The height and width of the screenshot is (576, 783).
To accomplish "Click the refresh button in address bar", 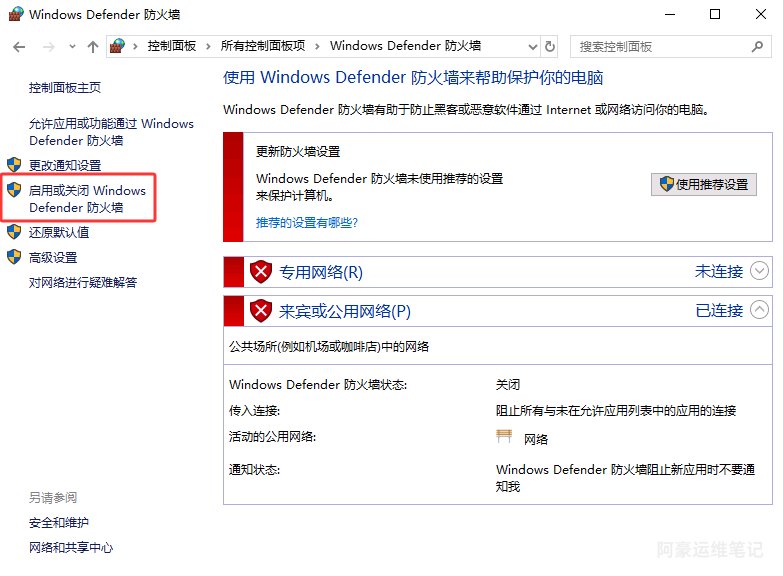I will [550, 46].
